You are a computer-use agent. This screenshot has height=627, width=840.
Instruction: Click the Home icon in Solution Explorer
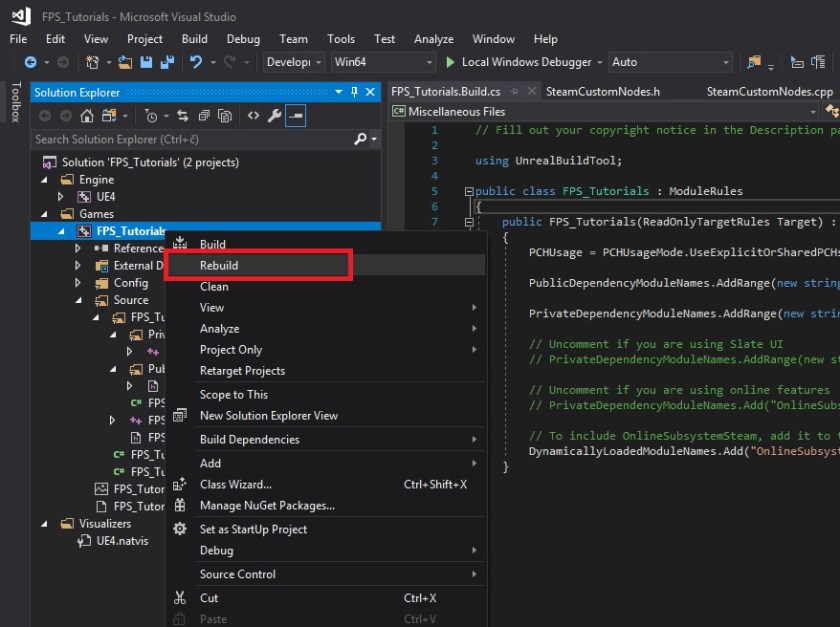[x=88, y=113]
